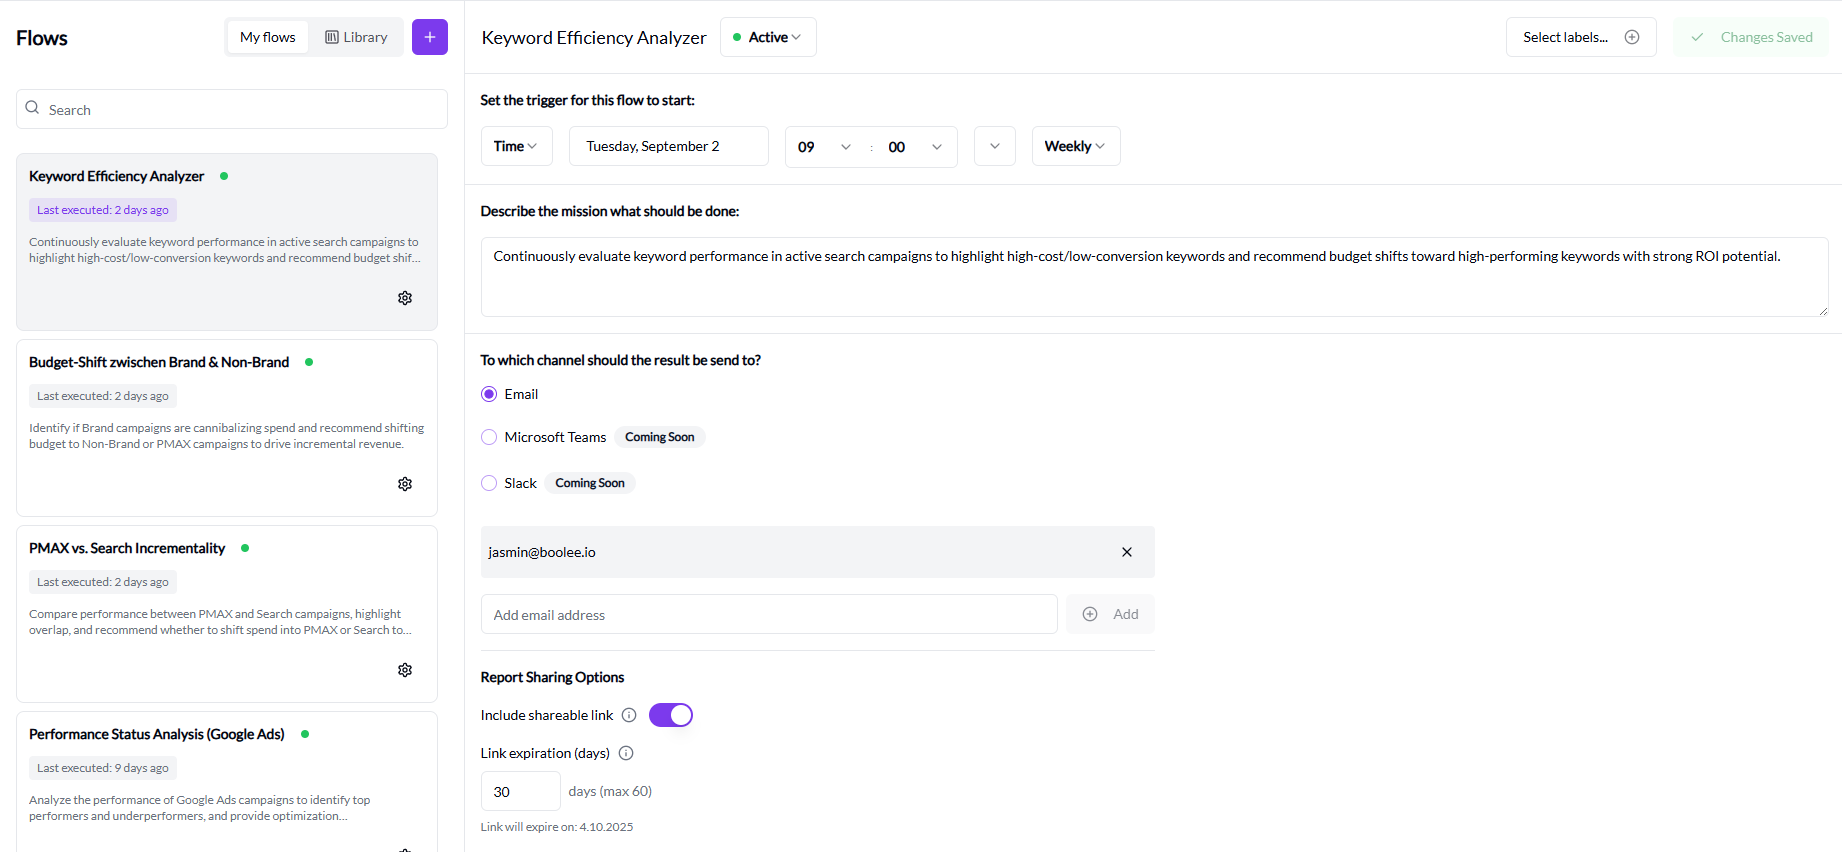Expand the Time trigger type dropdown
The height and width of the screenshot is (852, 1842).
[516, 146]
